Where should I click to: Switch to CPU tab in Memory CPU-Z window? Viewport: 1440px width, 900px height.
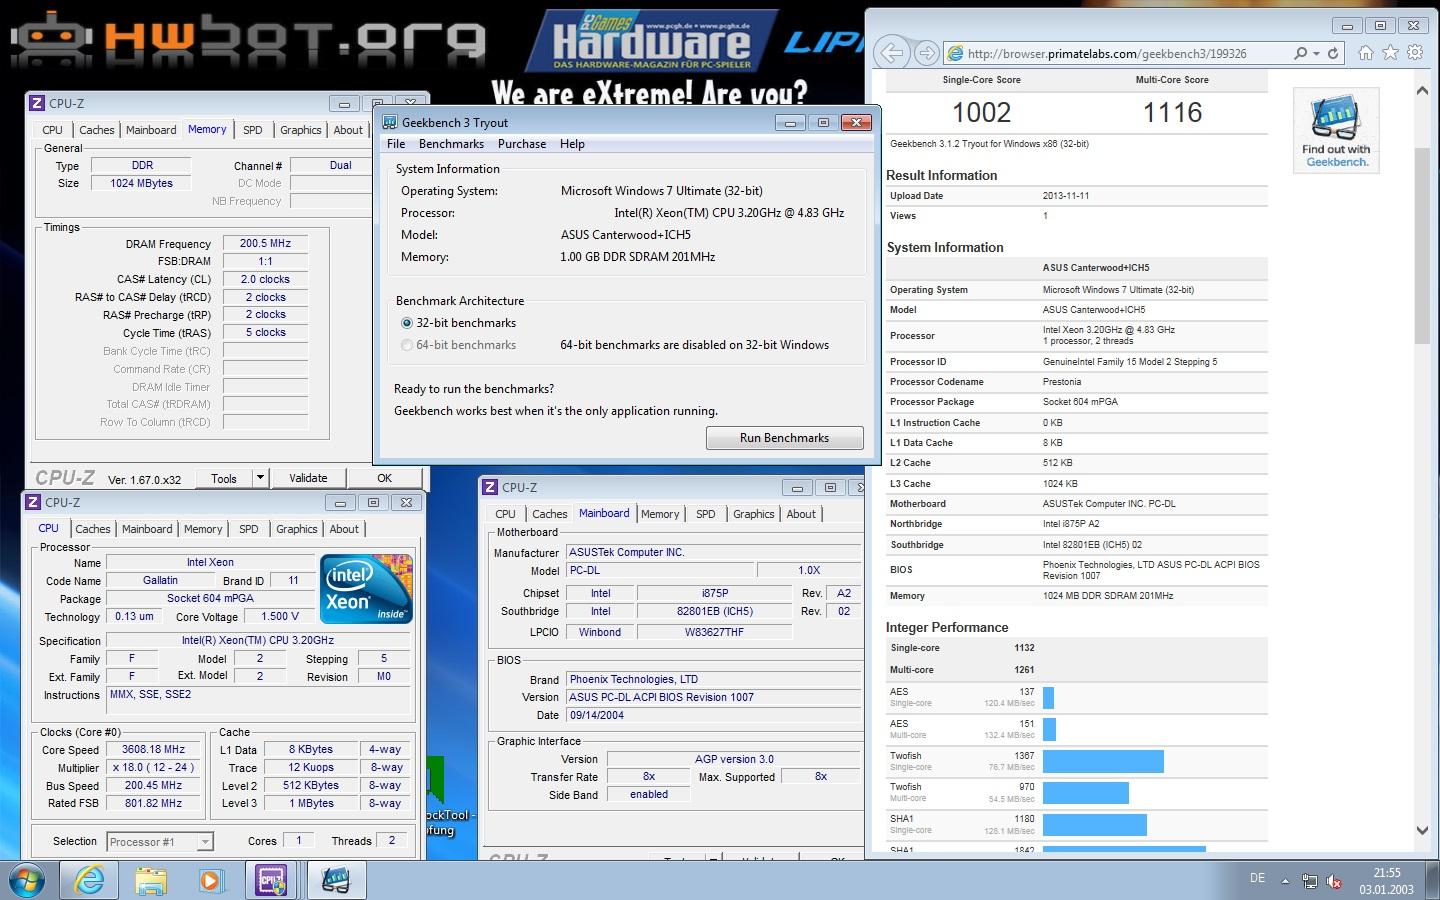pyautogui.click(x=52, y=130)
